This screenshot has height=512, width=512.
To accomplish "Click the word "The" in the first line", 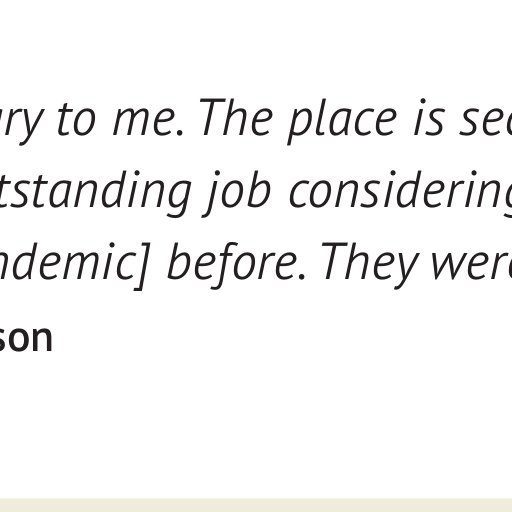I will [x=237, y=118].
